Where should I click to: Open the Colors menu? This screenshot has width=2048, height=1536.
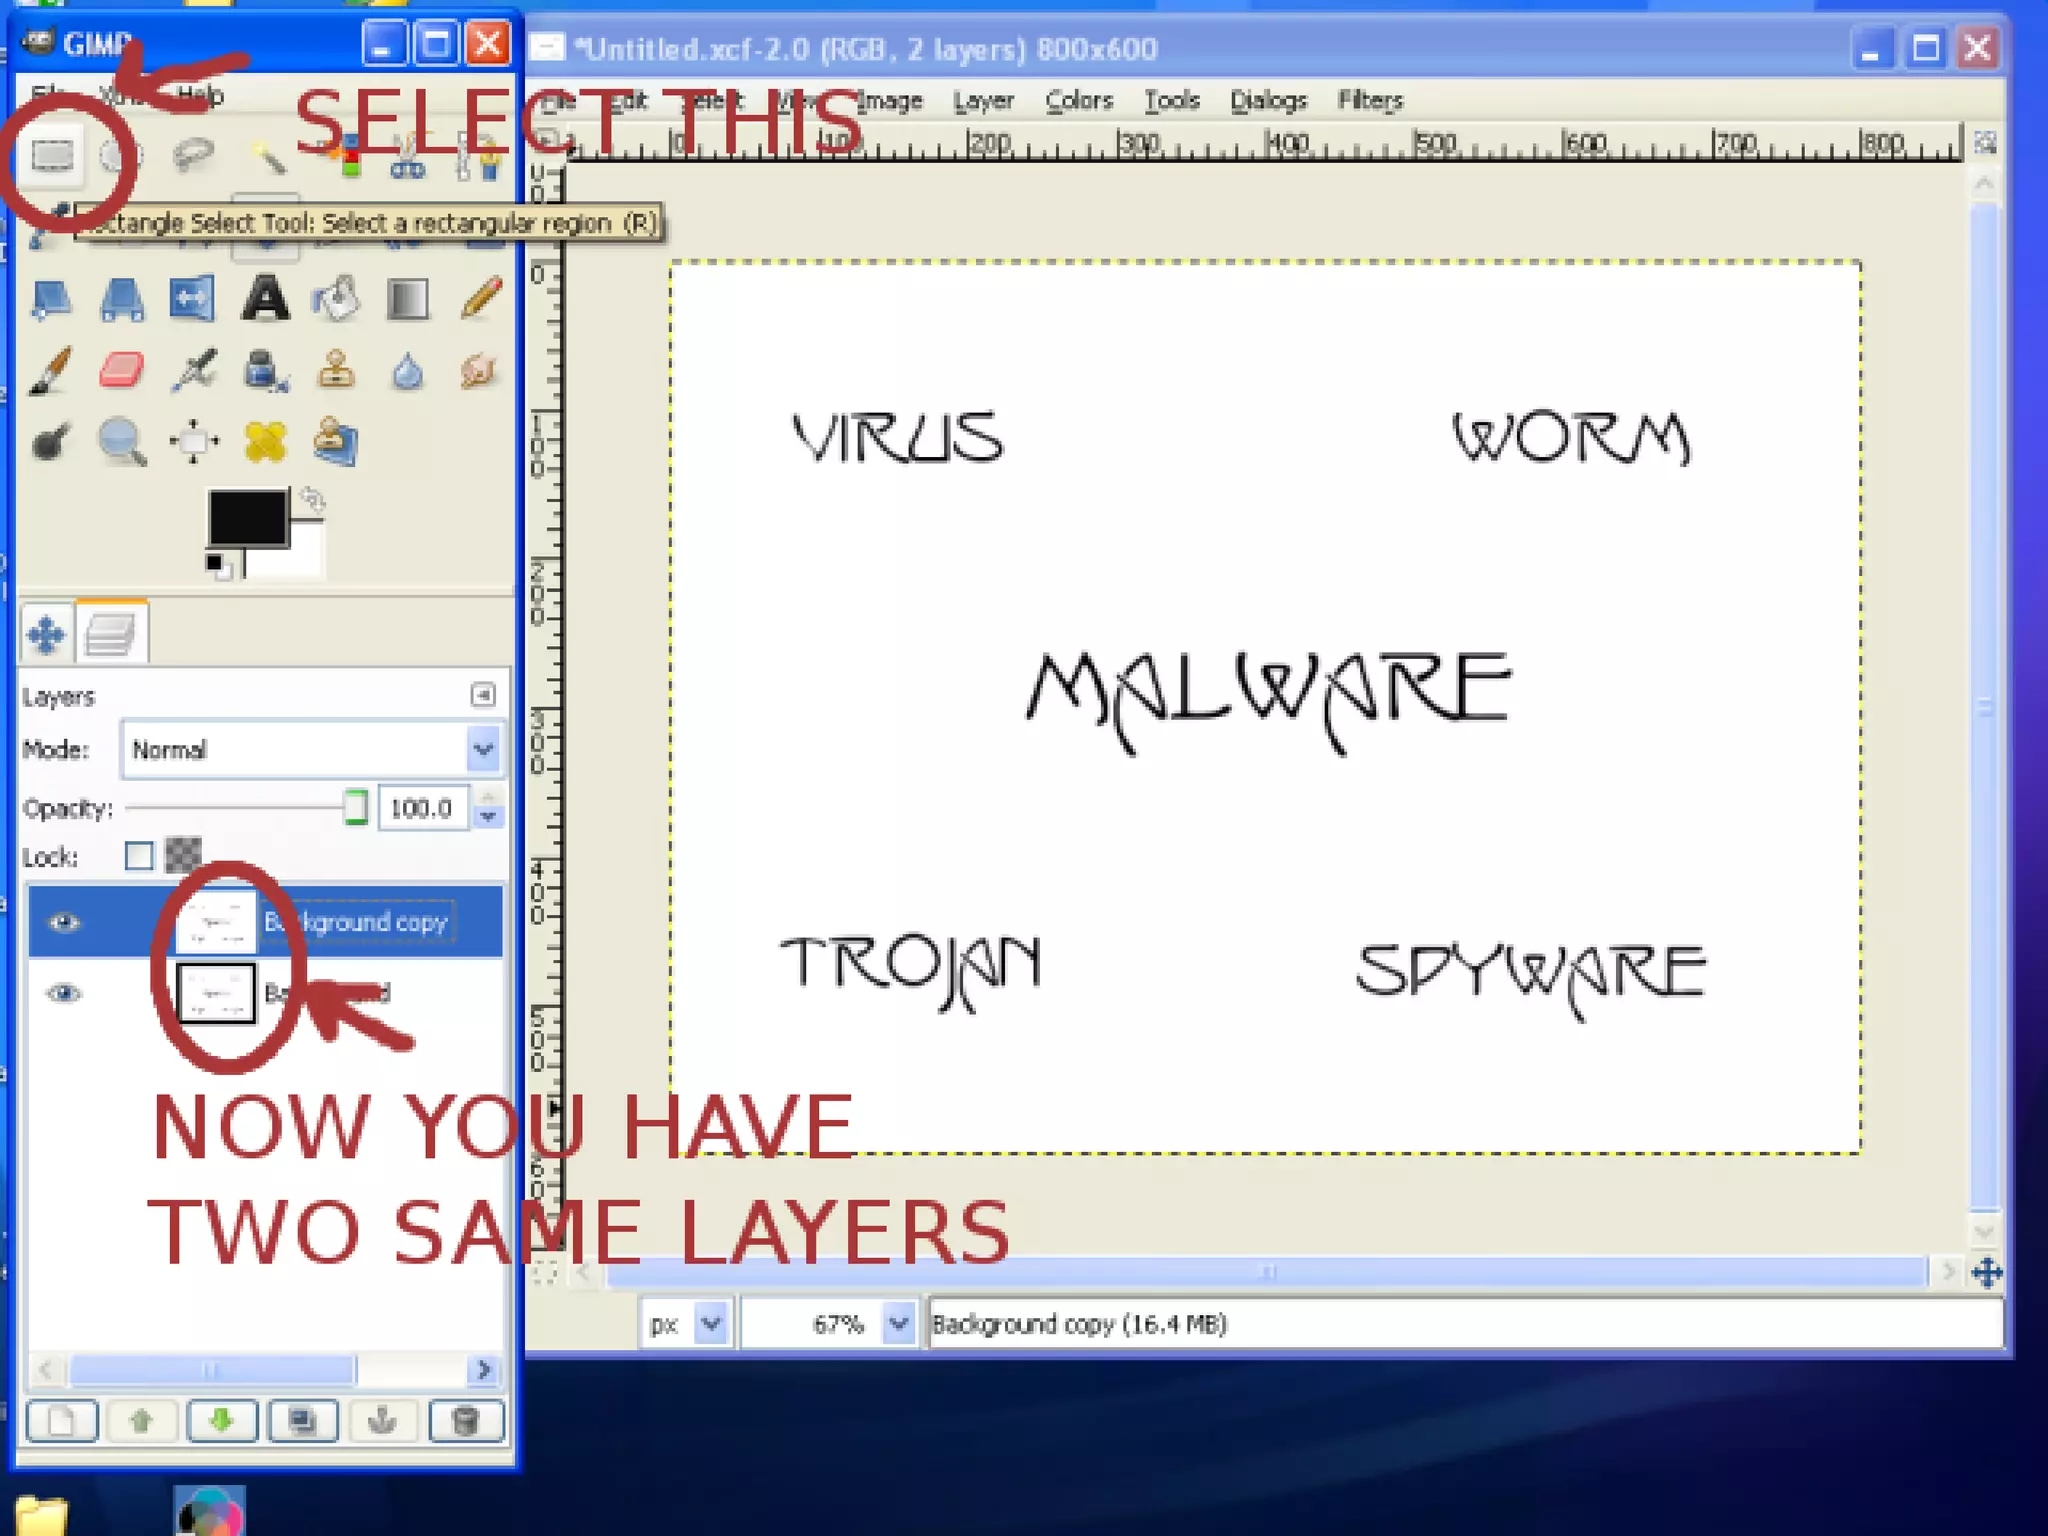(x=1078, y=101)
